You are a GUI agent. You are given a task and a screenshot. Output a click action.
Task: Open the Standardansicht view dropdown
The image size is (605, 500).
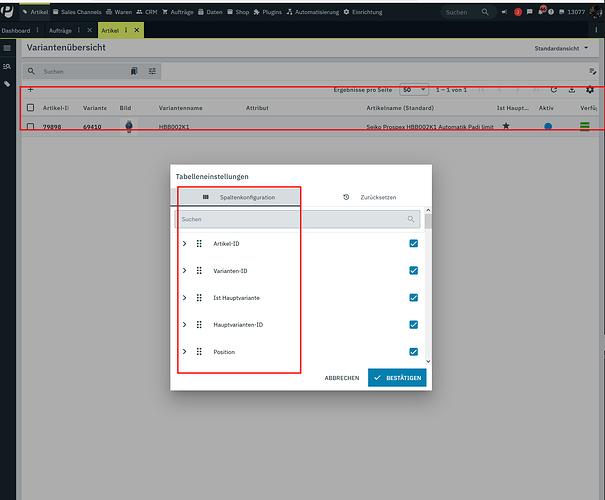(561, 48)
